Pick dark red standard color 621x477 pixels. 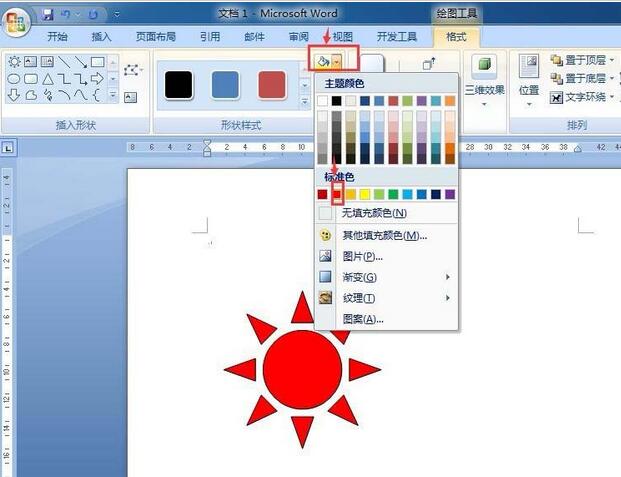click(x=322, y=194)
